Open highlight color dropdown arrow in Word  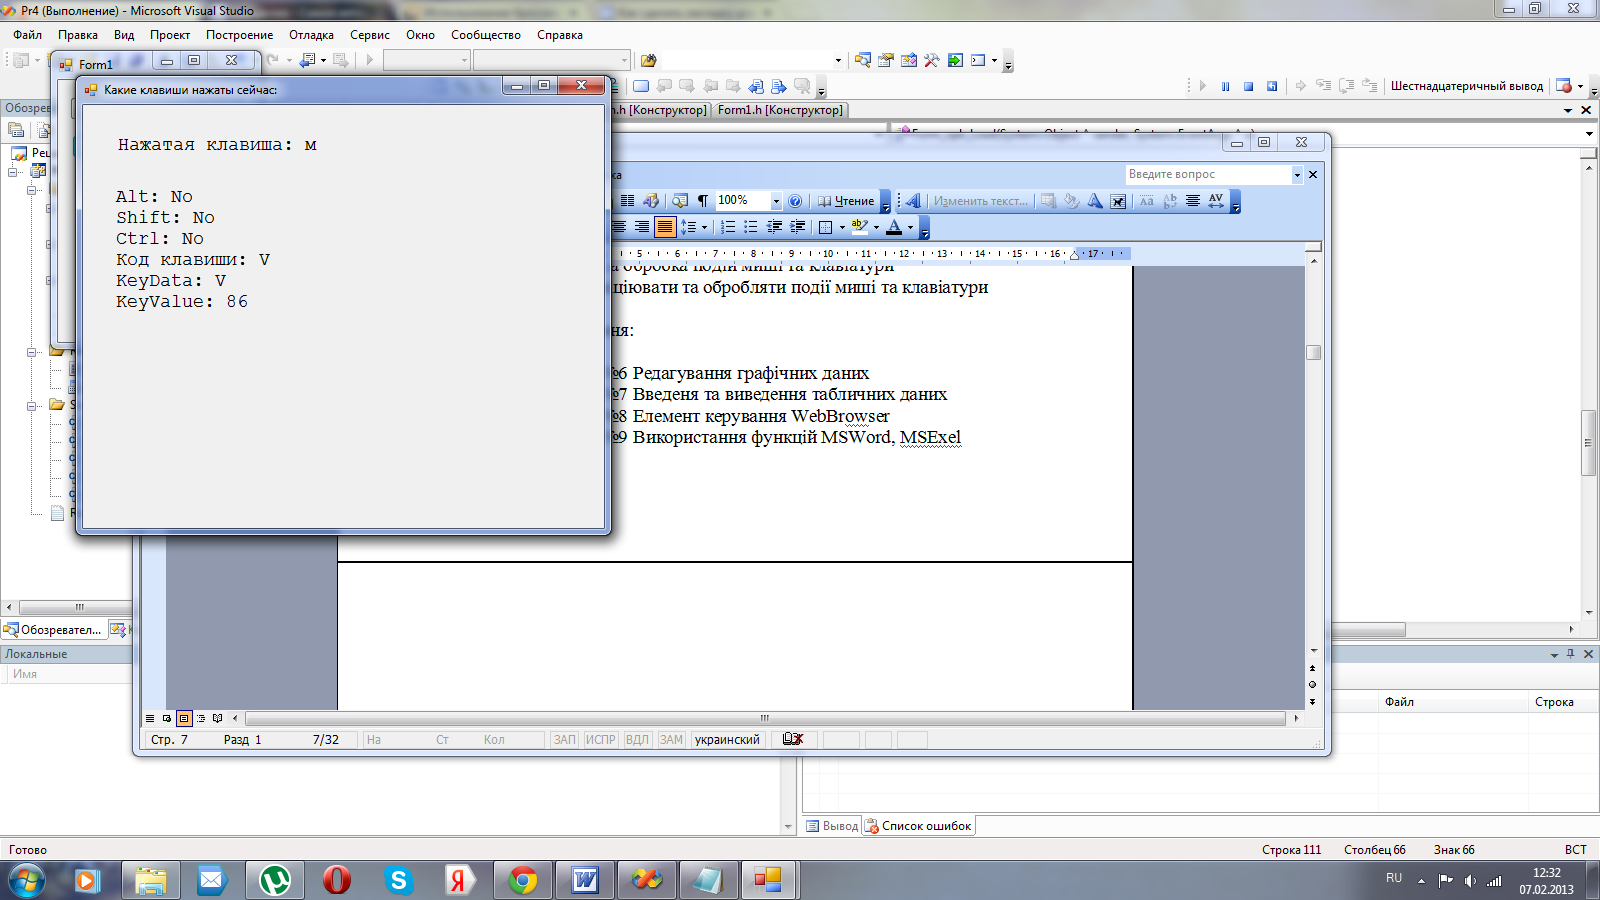pyautogui.click(x=876, y=227)
